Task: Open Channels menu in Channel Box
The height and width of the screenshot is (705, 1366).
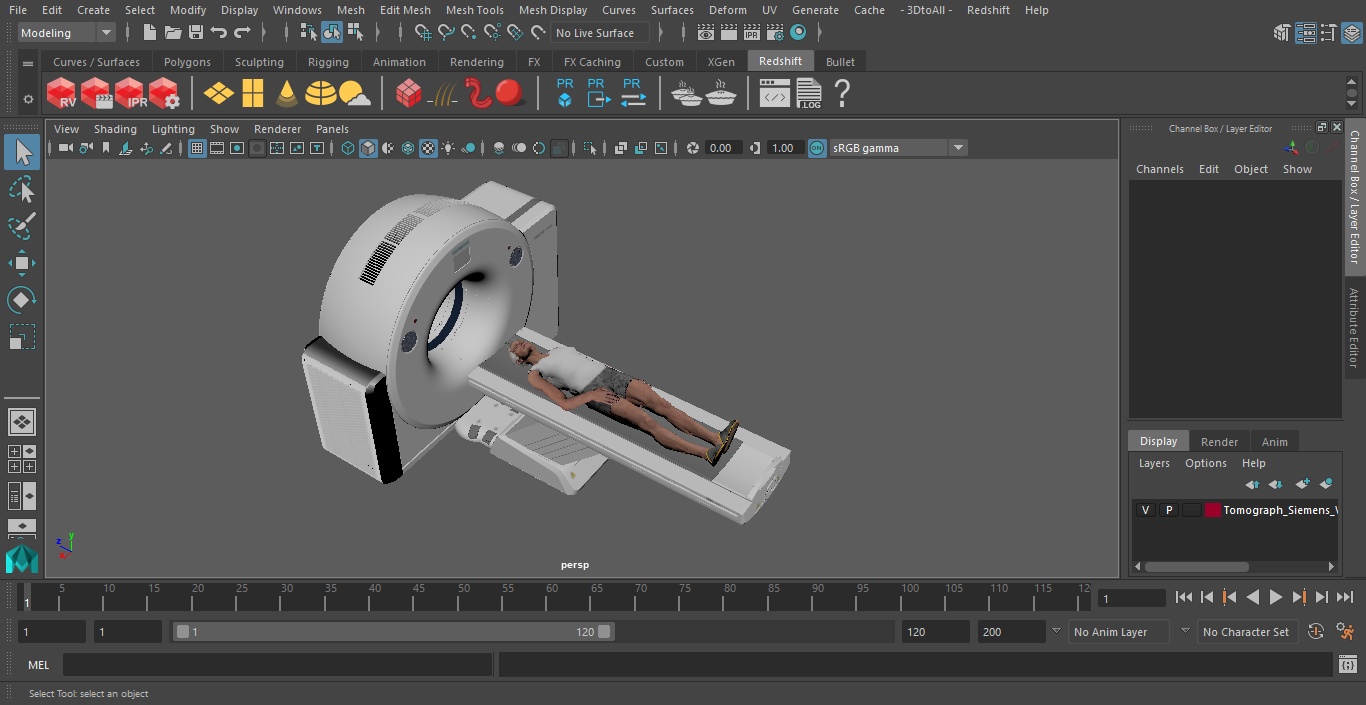Action: point(1160,169)
